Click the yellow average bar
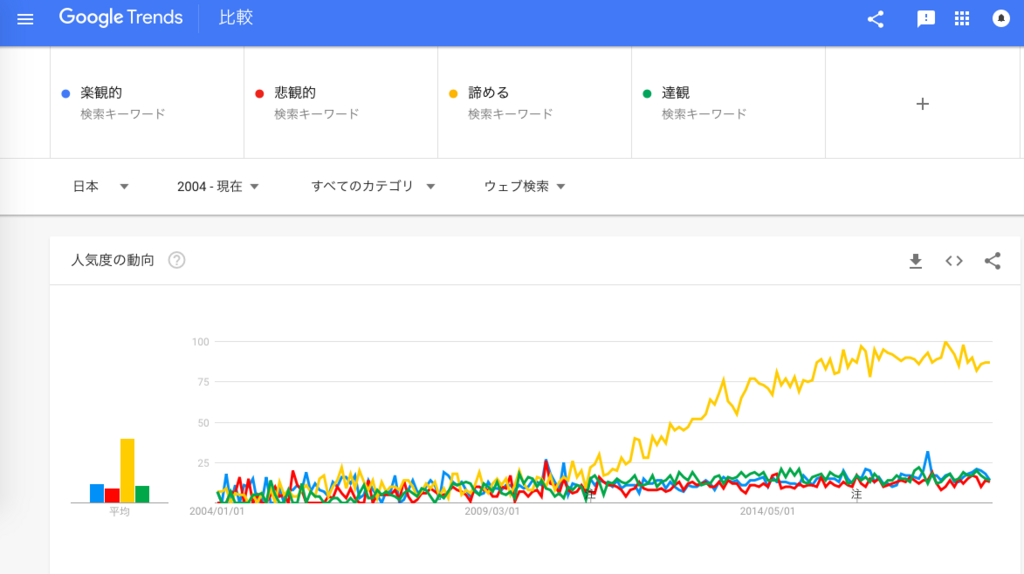 [127, 470]
